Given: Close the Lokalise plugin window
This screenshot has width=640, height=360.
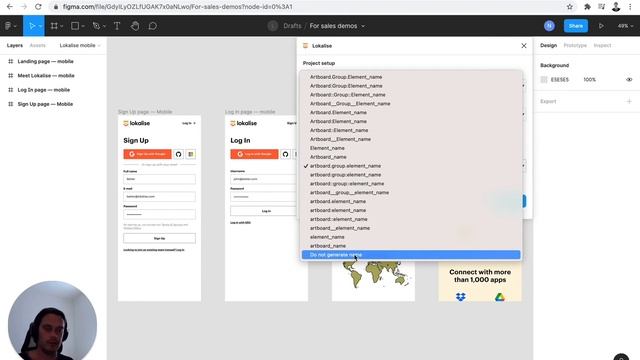Looking at the screenshot, I should 524,46.
